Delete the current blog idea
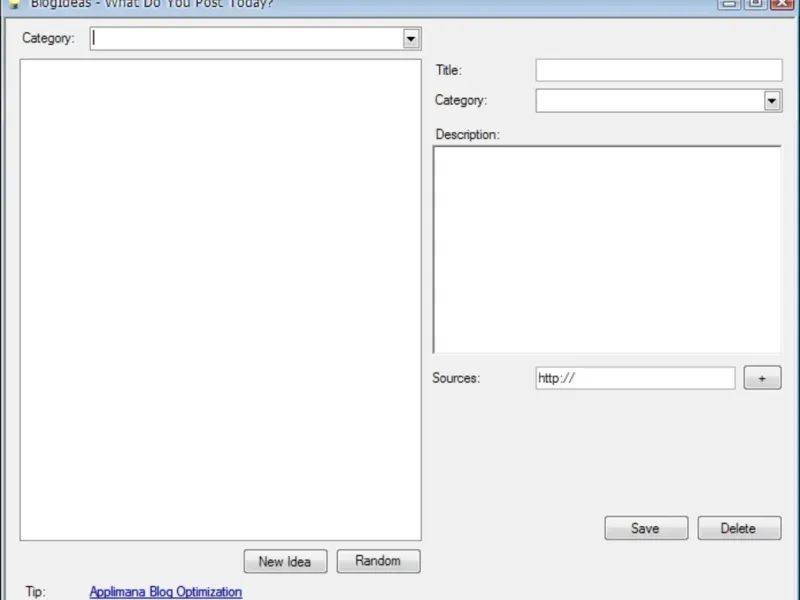The width and height of the screenshot is (800, 600). [739, 528]
